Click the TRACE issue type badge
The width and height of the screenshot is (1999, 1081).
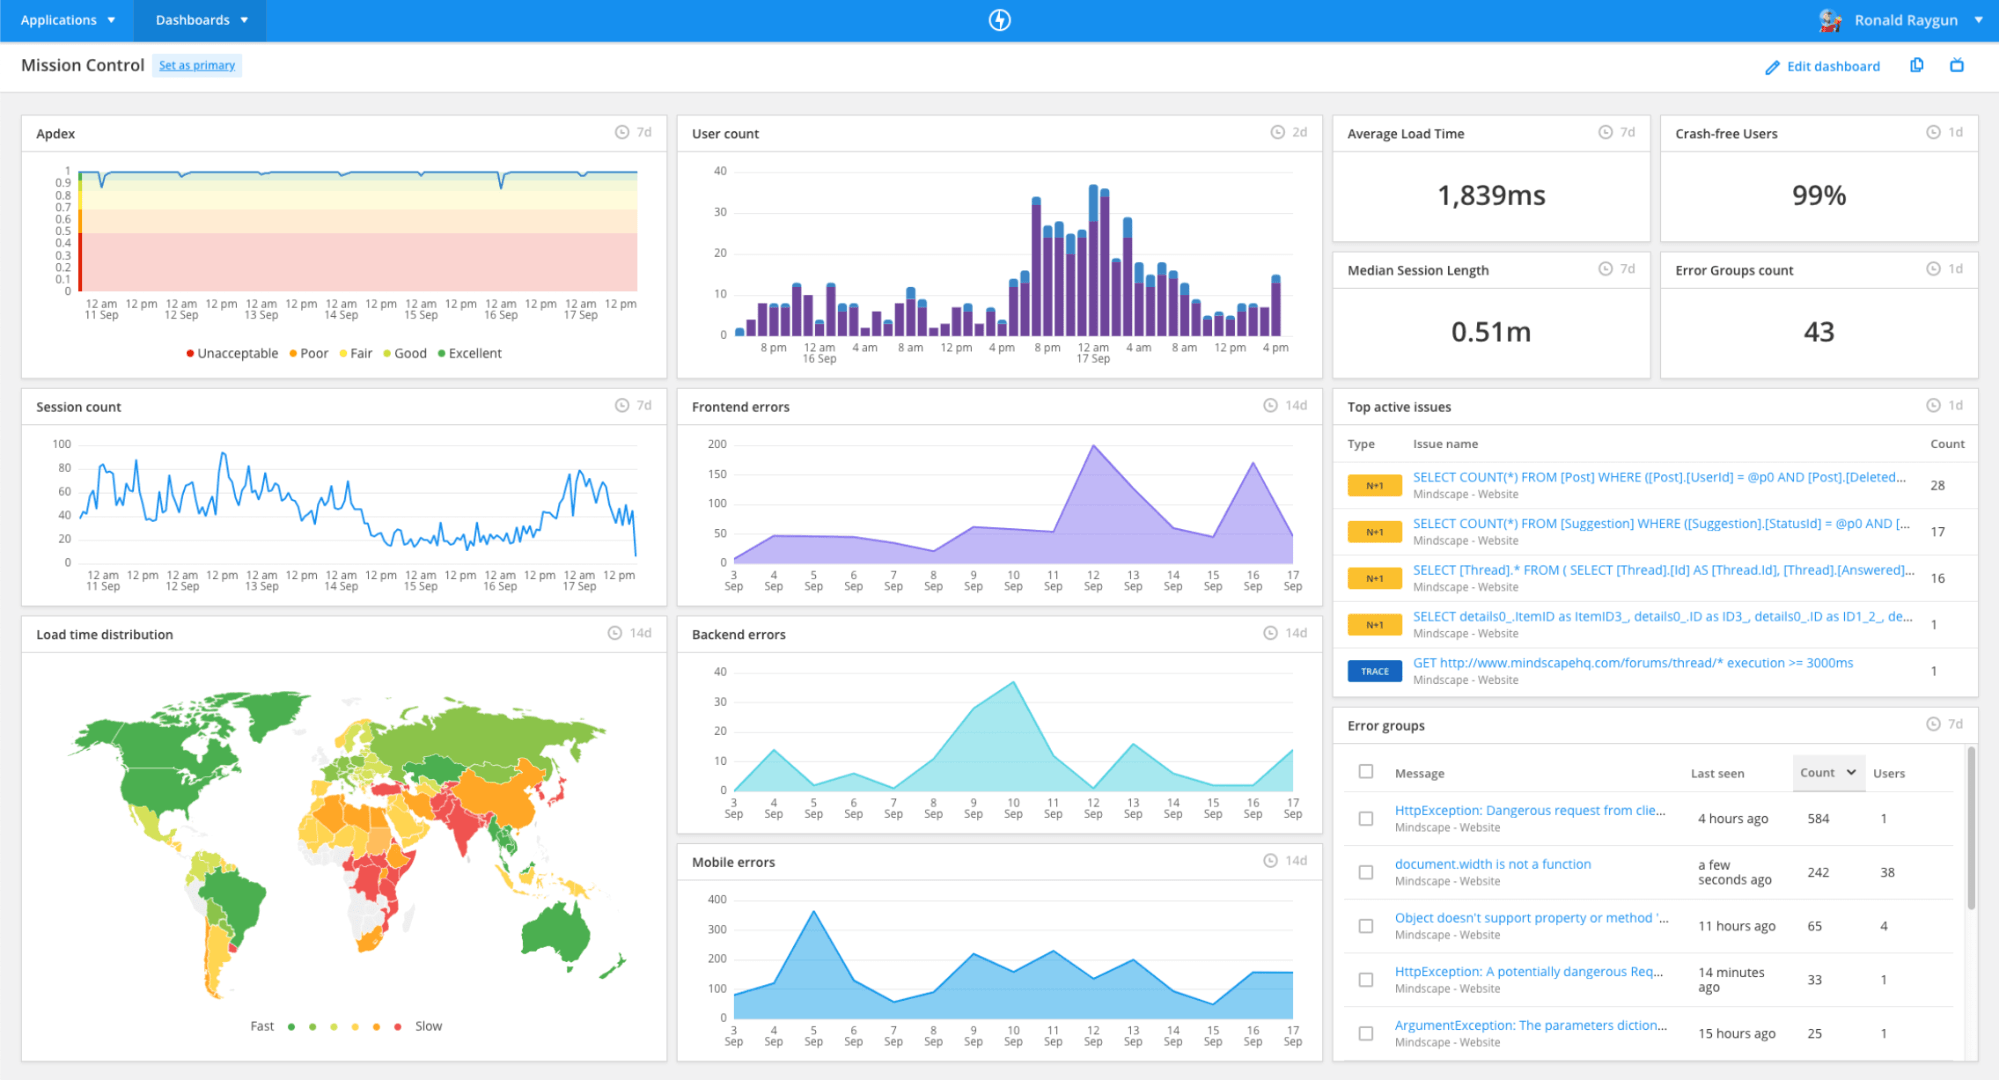(x=1375, y=670)
